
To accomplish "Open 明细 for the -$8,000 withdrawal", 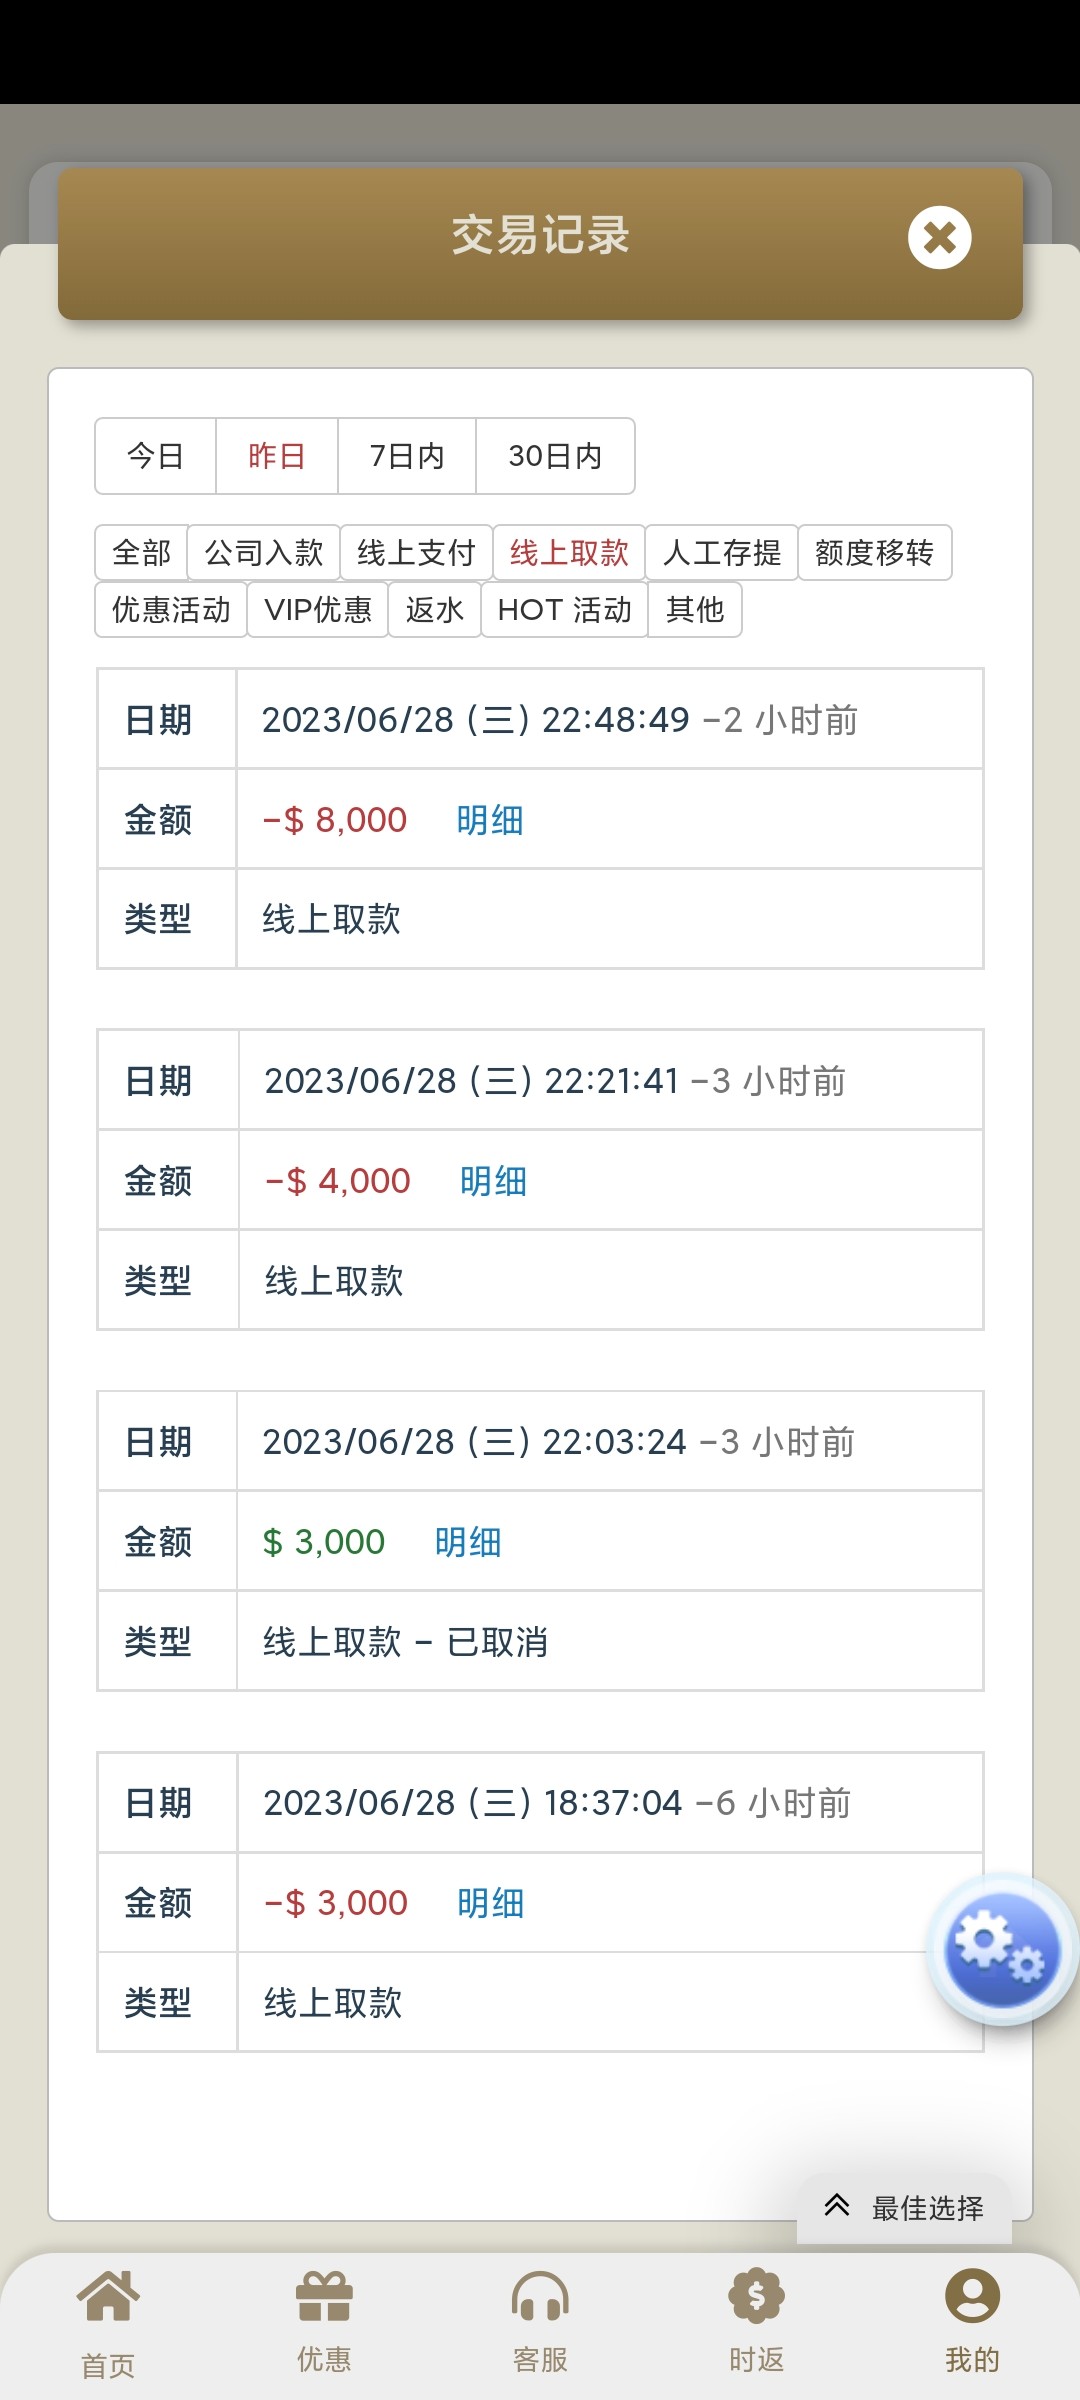I will (490, 820).
